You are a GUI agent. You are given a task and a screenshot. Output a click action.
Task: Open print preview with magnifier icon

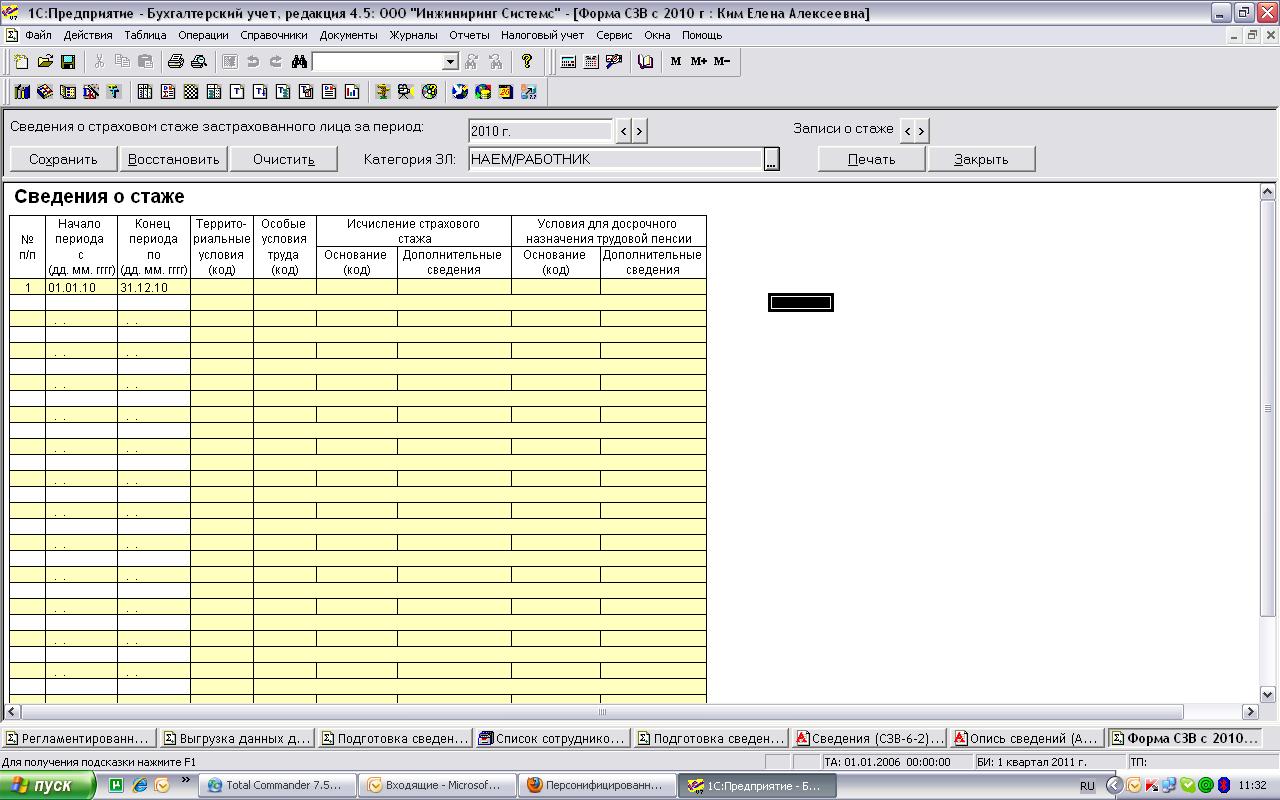pyautogui.click(x=199, y=62)
